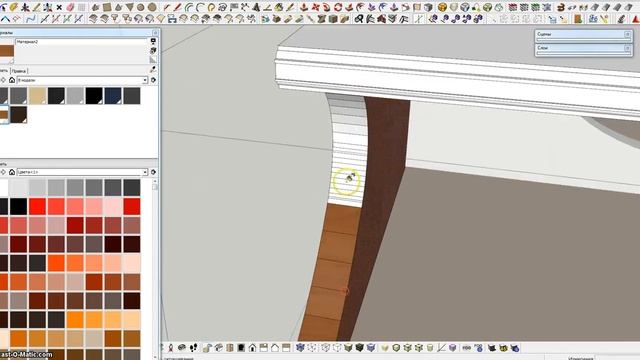Image resolution: width=640 pixels, height=360 pixels.
Task: Click the black arch curve icon
Action: (x=5, y=19)
